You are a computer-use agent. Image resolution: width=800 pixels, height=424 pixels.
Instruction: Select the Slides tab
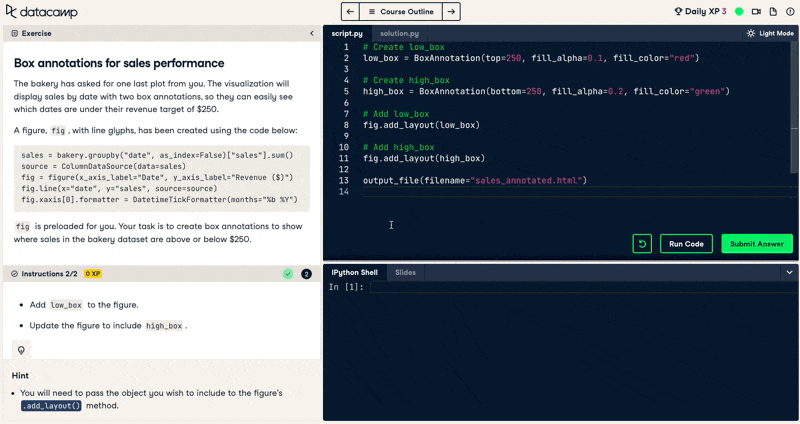(x=405, y=272)
